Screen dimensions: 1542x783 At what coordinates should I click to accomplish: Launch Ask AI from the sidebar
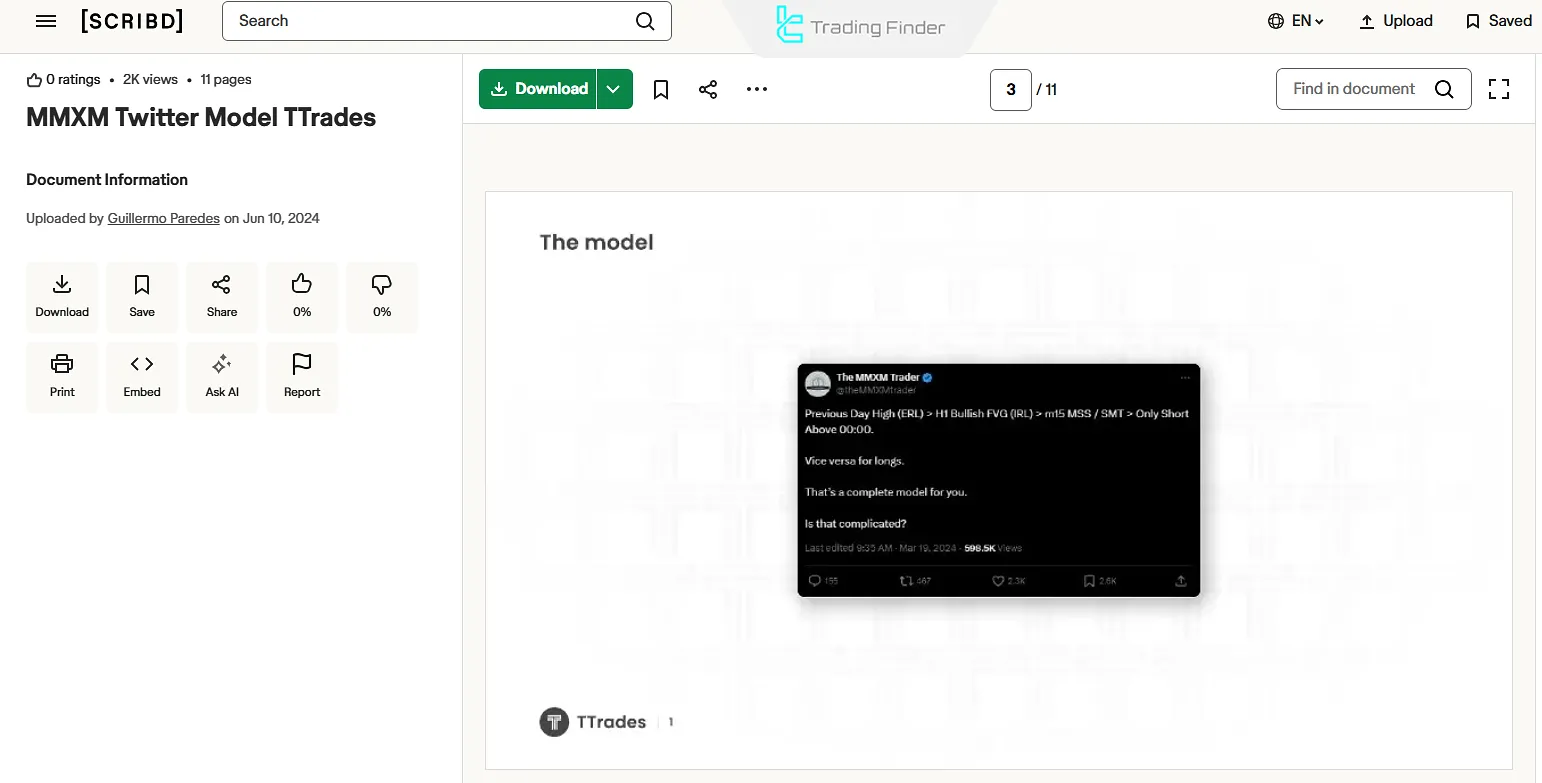coord(222,377)
